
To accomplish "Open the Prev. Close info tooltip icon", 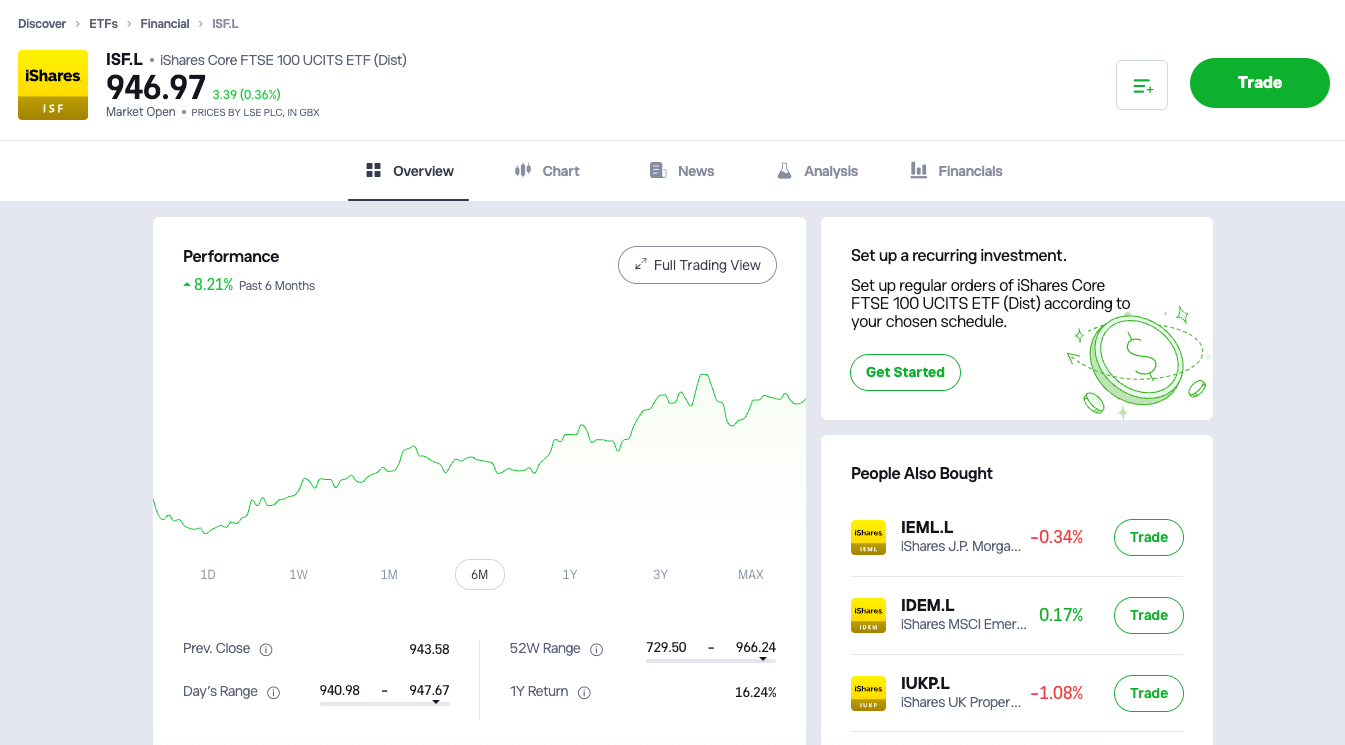I will pos(266,649).
